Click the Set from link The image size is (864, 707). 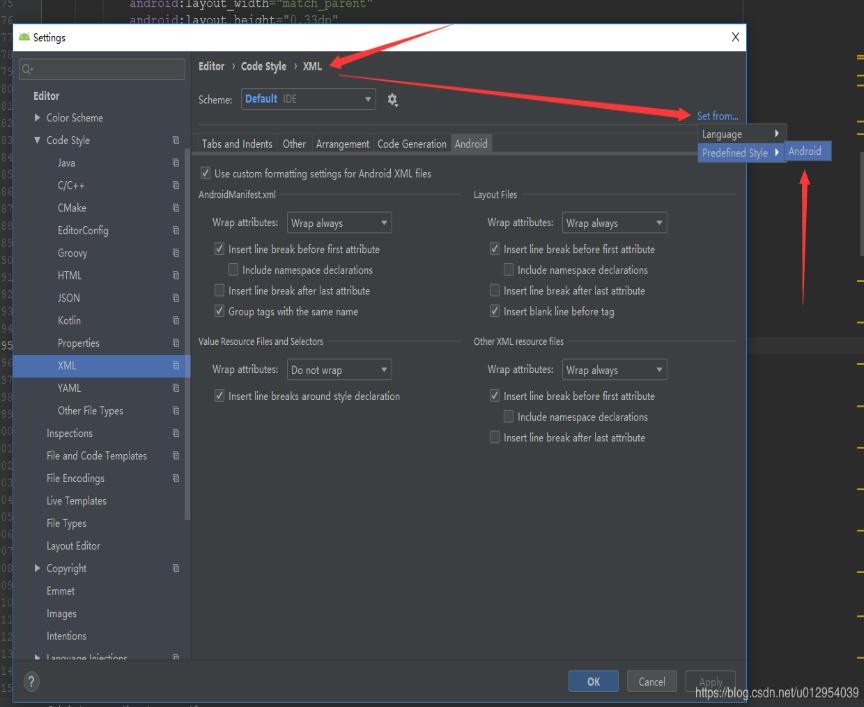tap(718, 116)
